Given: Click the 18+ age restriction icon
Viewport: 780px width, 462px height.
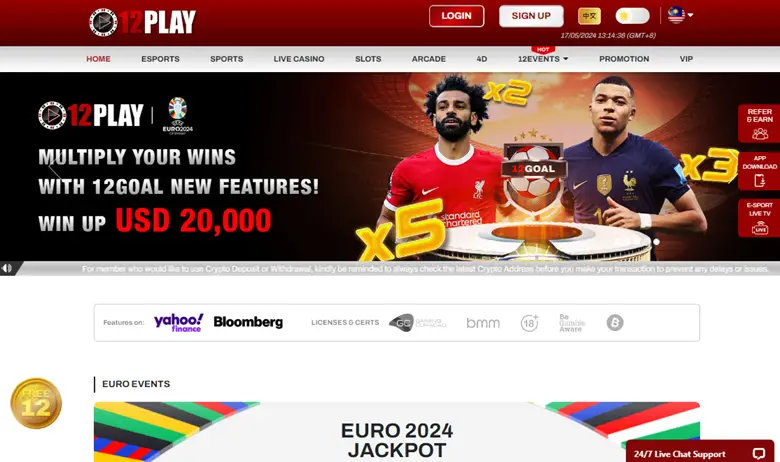Looking at the screenshot, I should pos(529,323).
